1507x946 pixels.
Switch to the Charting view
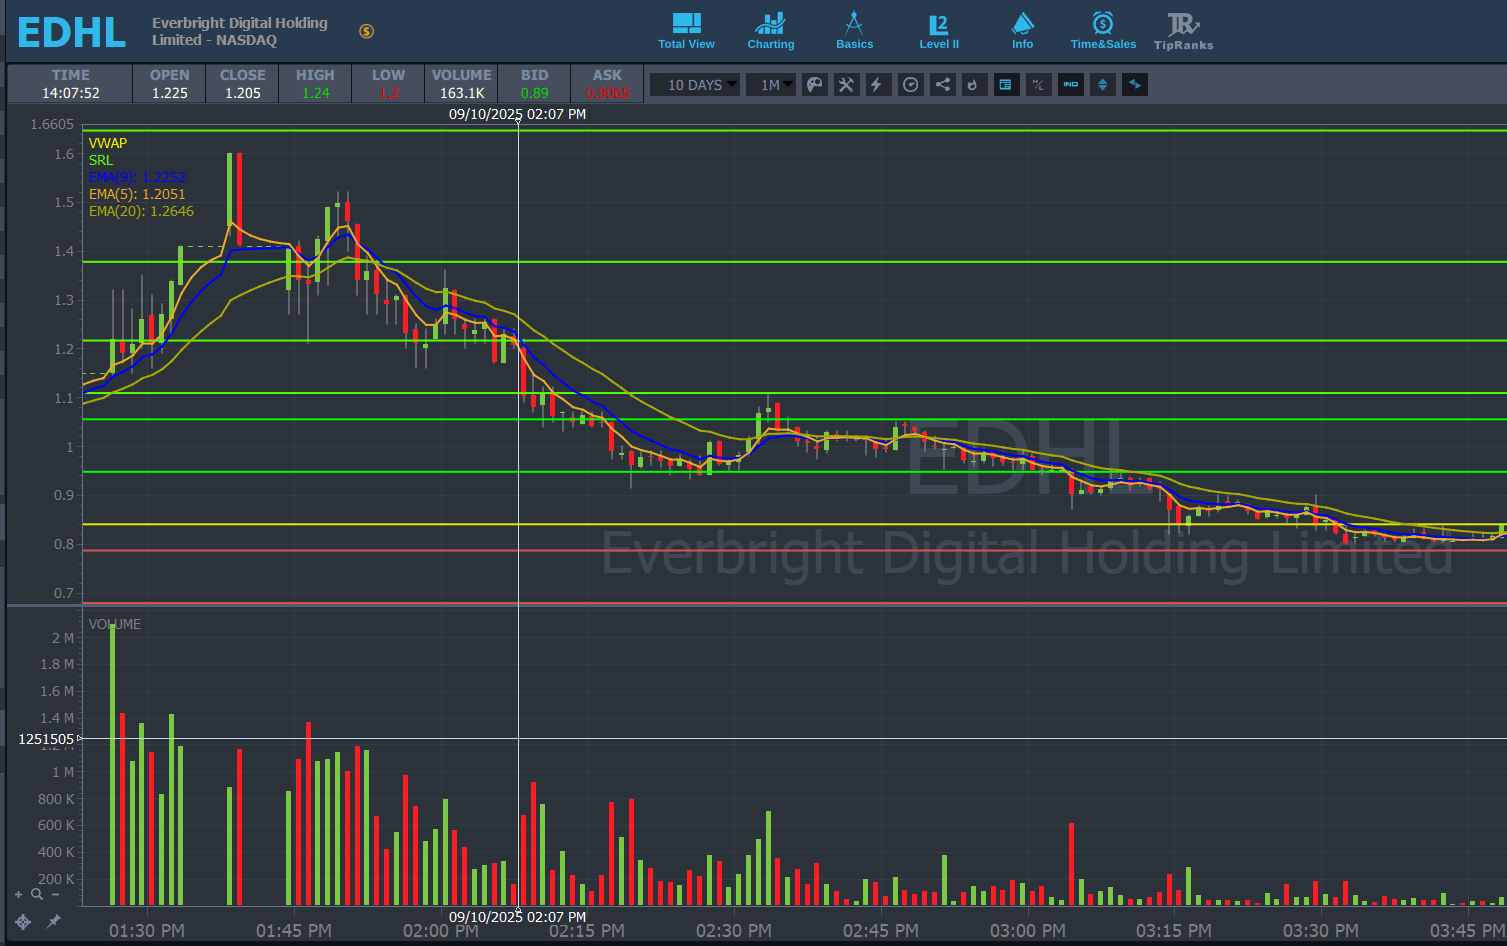point(770,31)
